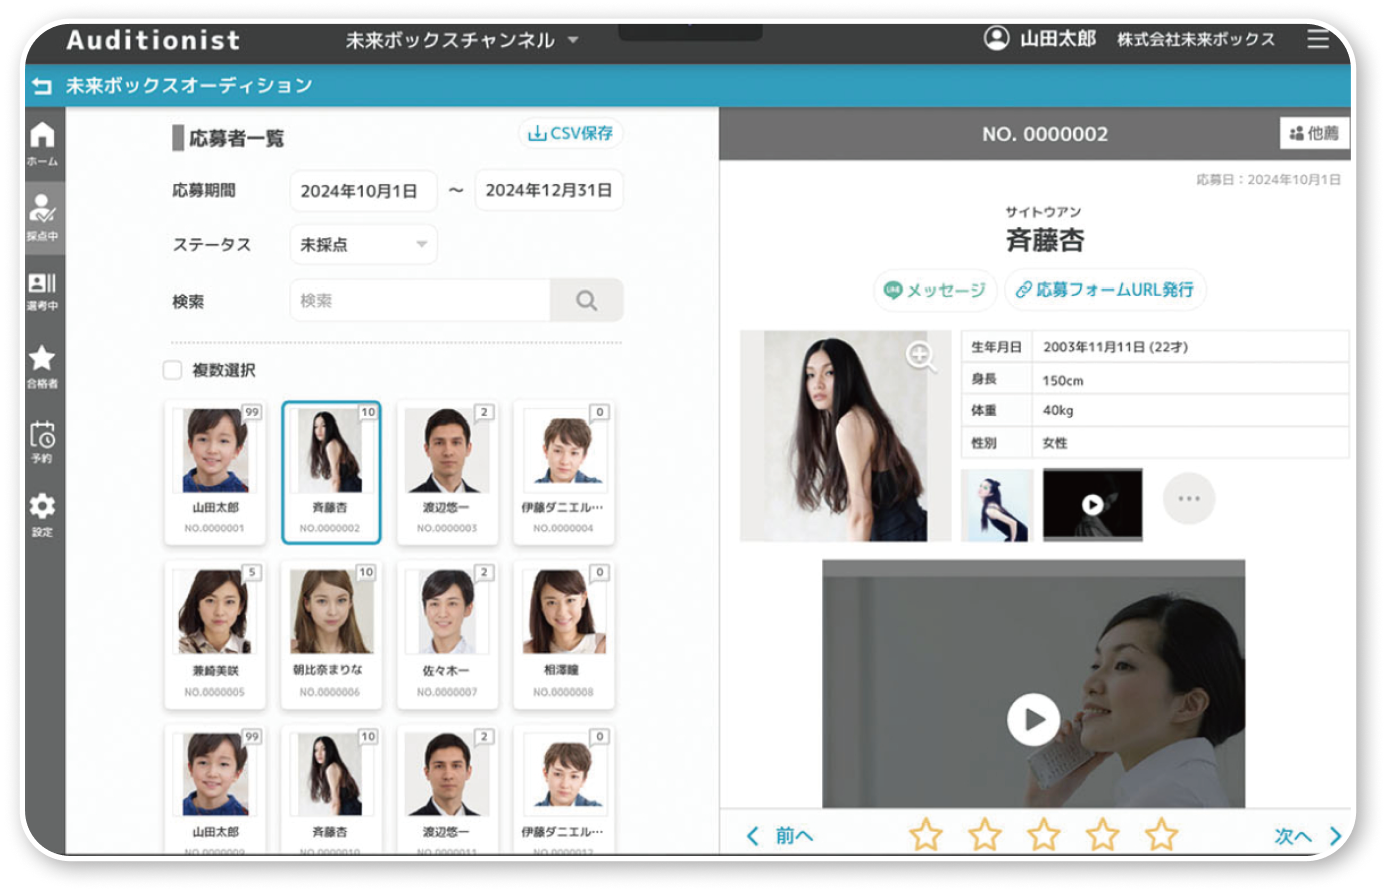The width and height of the screenshot is (1385, 891).
Task: Open the ホーム section in the sidebar
Action: 42,140
